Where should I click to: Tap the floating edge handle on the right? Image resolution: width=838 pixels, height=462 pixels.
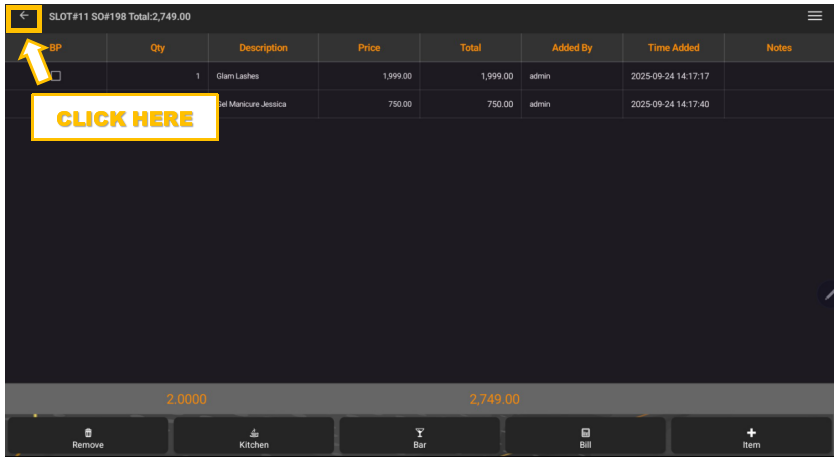(827, 294)
